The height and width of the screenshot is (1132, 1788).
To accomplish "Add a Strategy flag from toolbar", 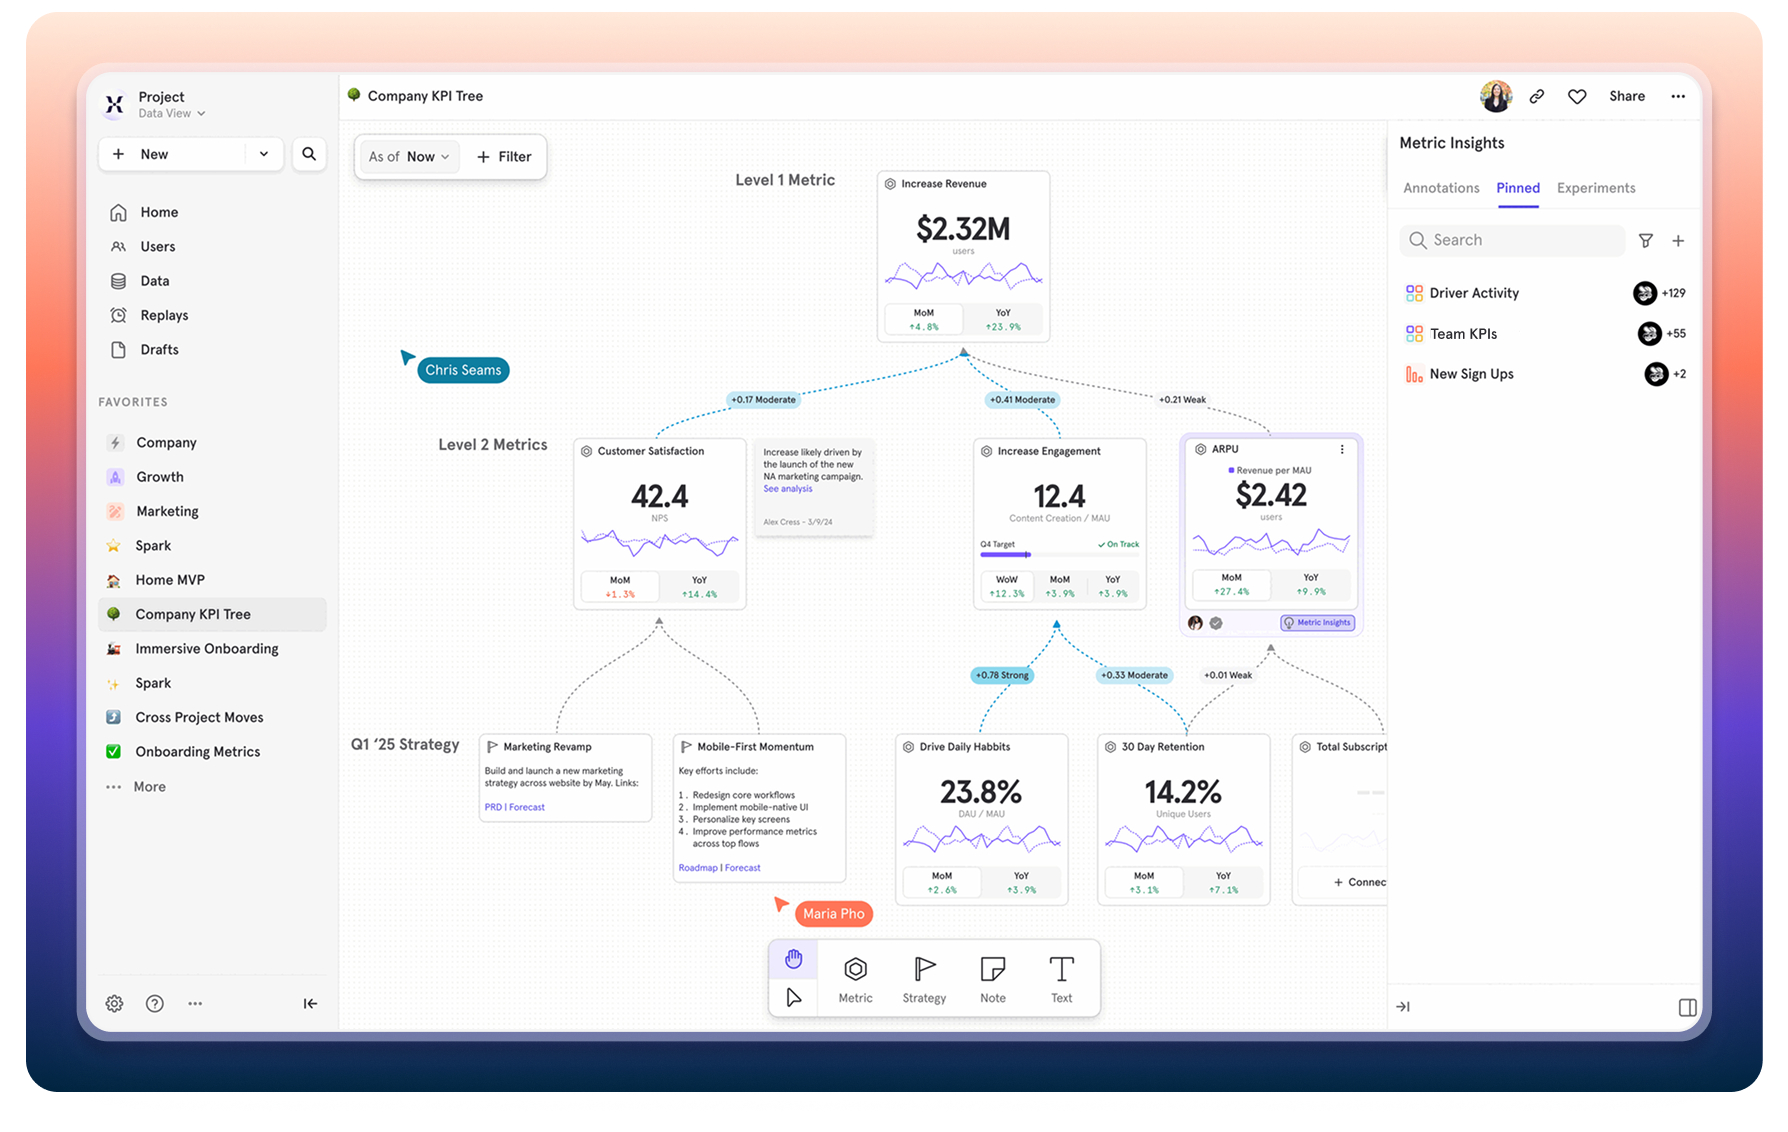I will click(924, 979).
